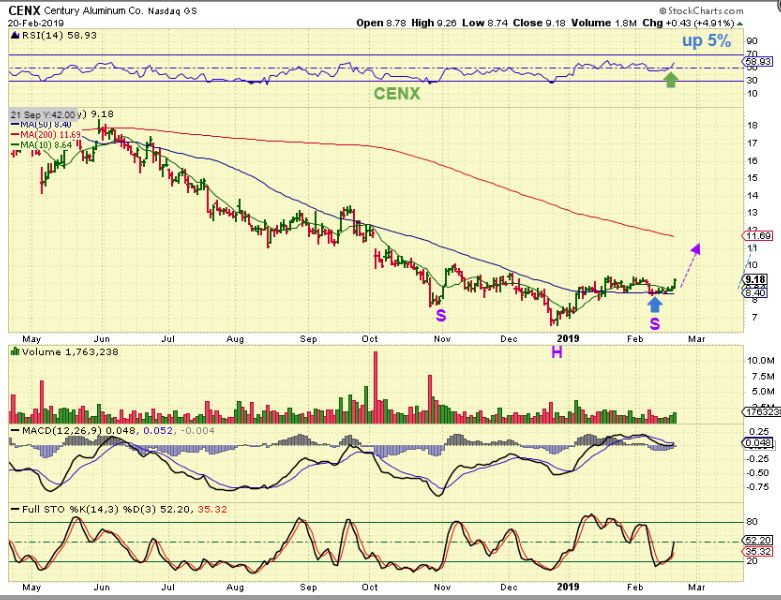The height and width of the screenshot is (600, 781).
Task: Click the '21 Sep Y:42.00' crosshair readout
Action: (44, 115)
